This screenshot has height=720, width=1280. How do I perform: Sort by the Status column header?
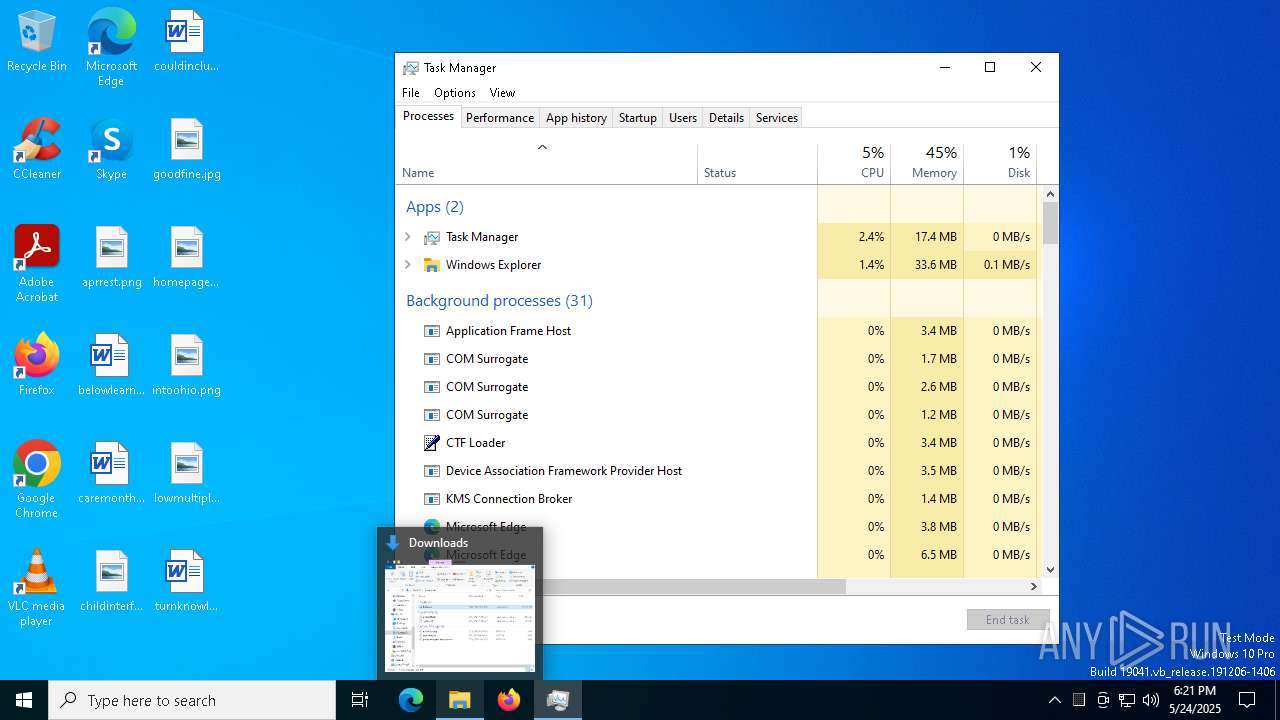coord(757,163)
